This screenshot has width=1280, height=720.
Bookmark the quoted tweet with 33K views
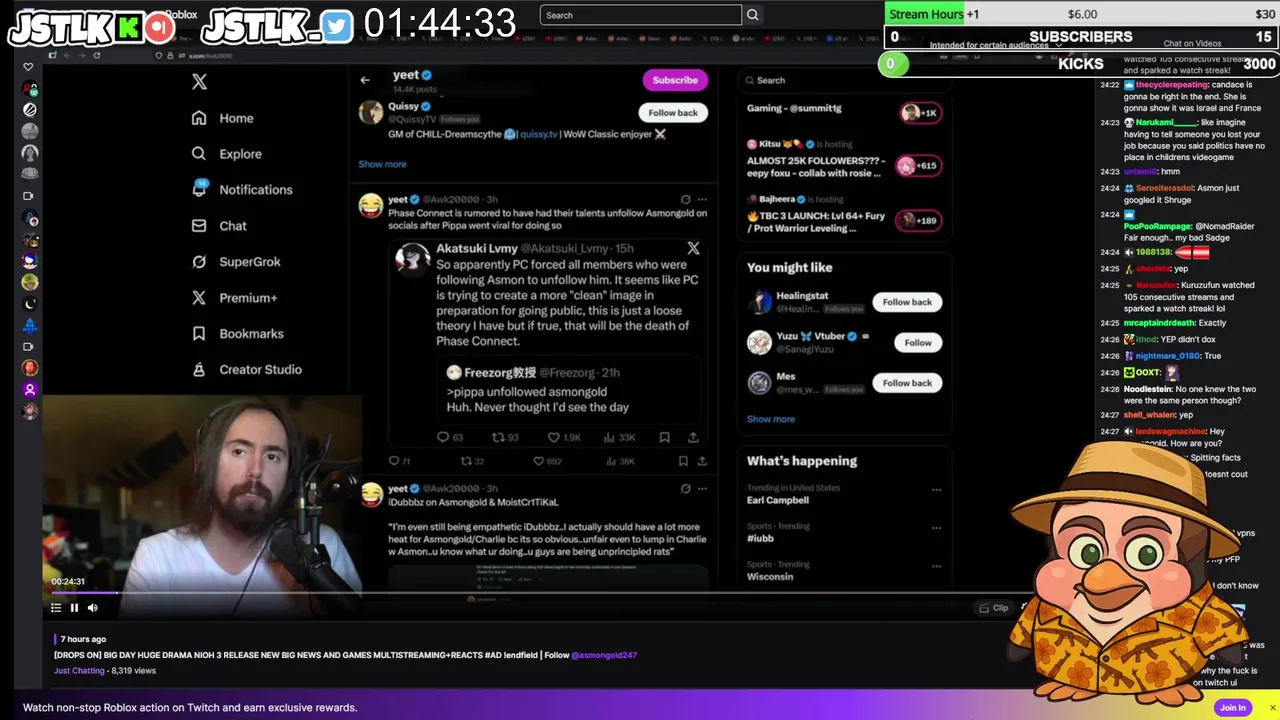pyautogui.click(x=664, y=437)
